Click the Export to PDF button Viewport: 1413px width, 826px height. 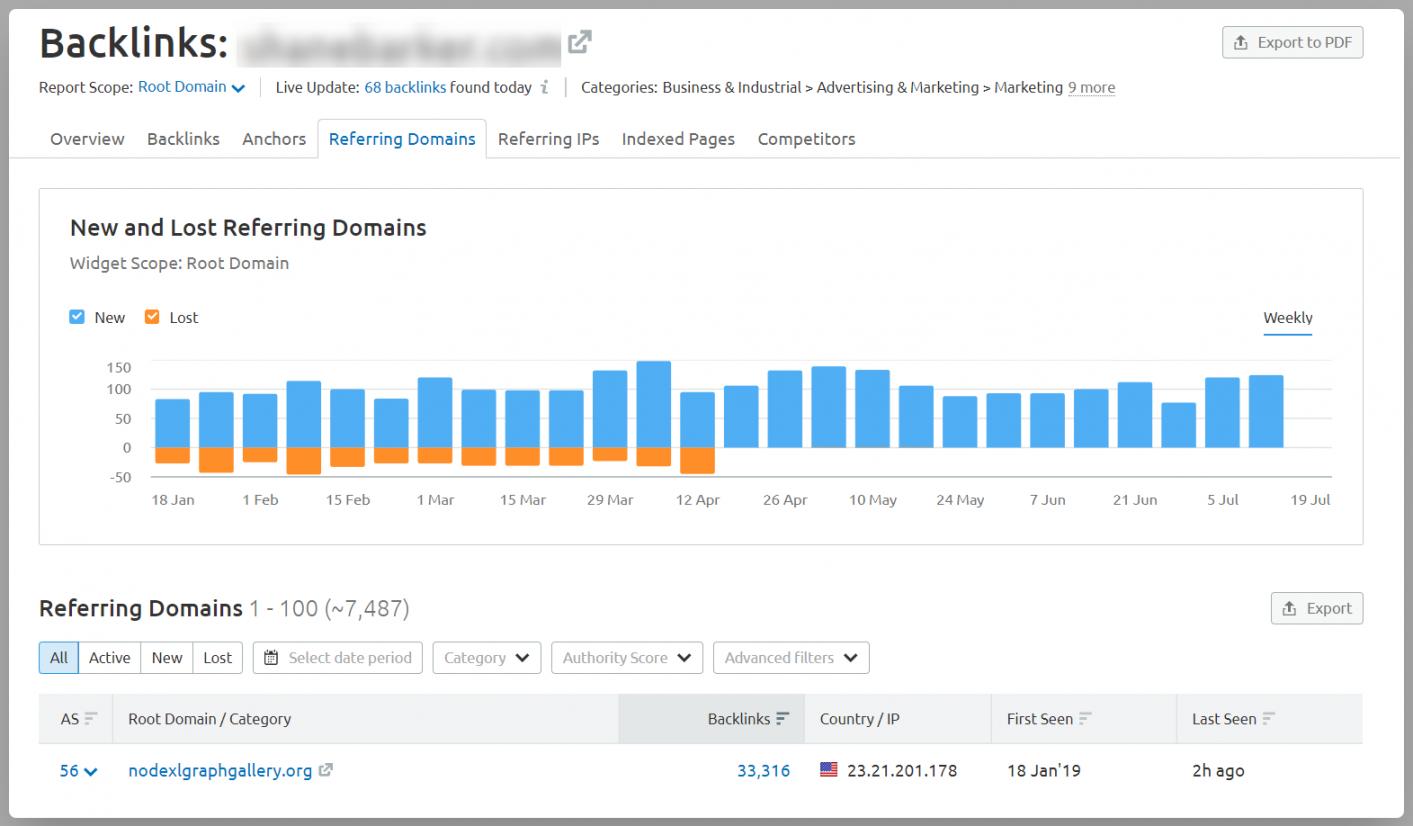pyautogui.click(x=1292, y=42)
